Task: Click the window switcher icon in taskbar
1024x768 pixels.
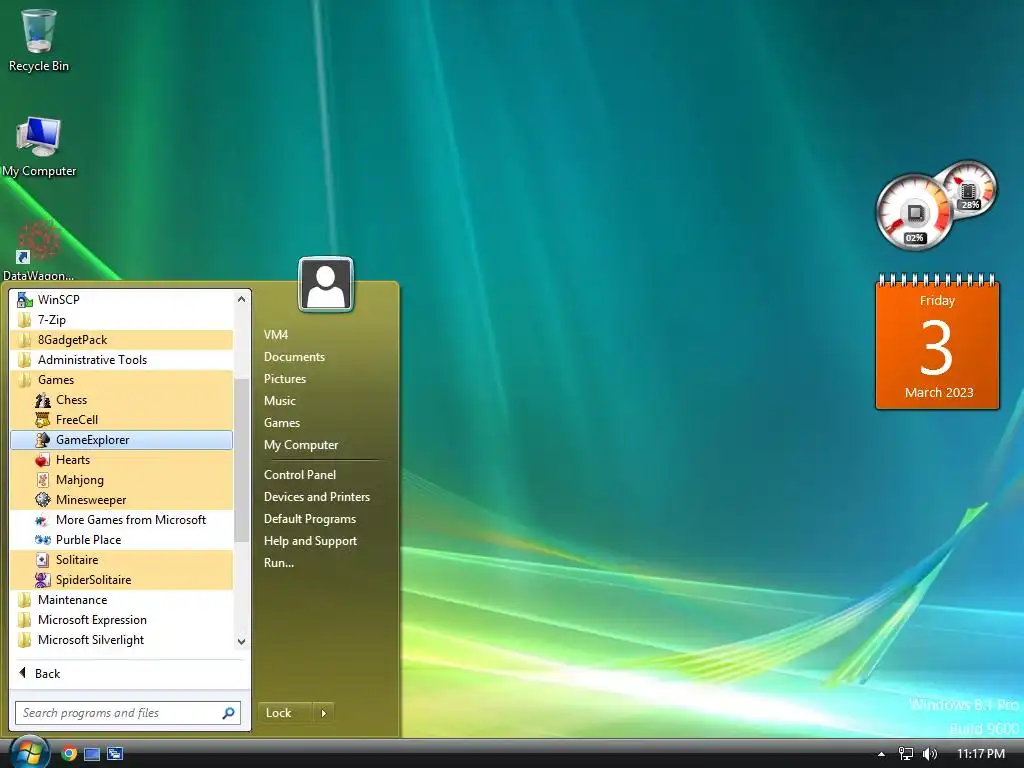Action: pyautogui.click(x=115, y=754)
